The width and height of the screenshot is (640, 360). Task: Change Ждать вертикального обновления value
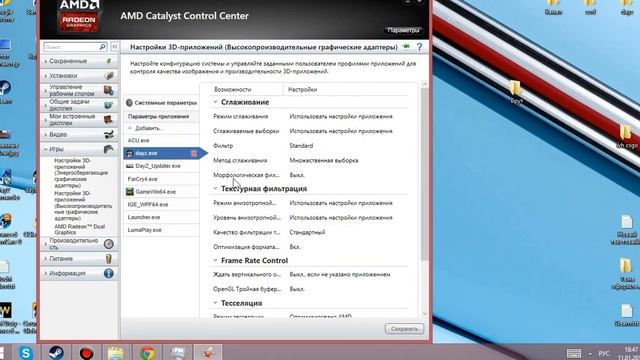pos(340,274)
